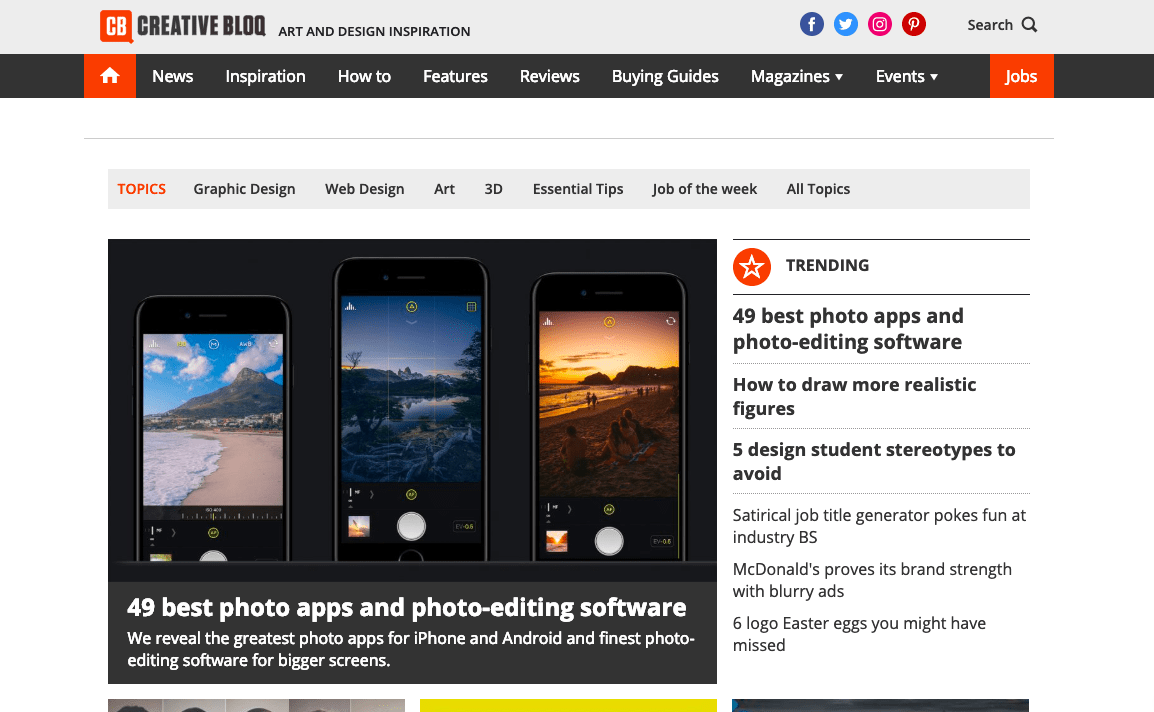Click the Creative Bloq CB logo
1154x712 pixels.
(x=183, y=27)
